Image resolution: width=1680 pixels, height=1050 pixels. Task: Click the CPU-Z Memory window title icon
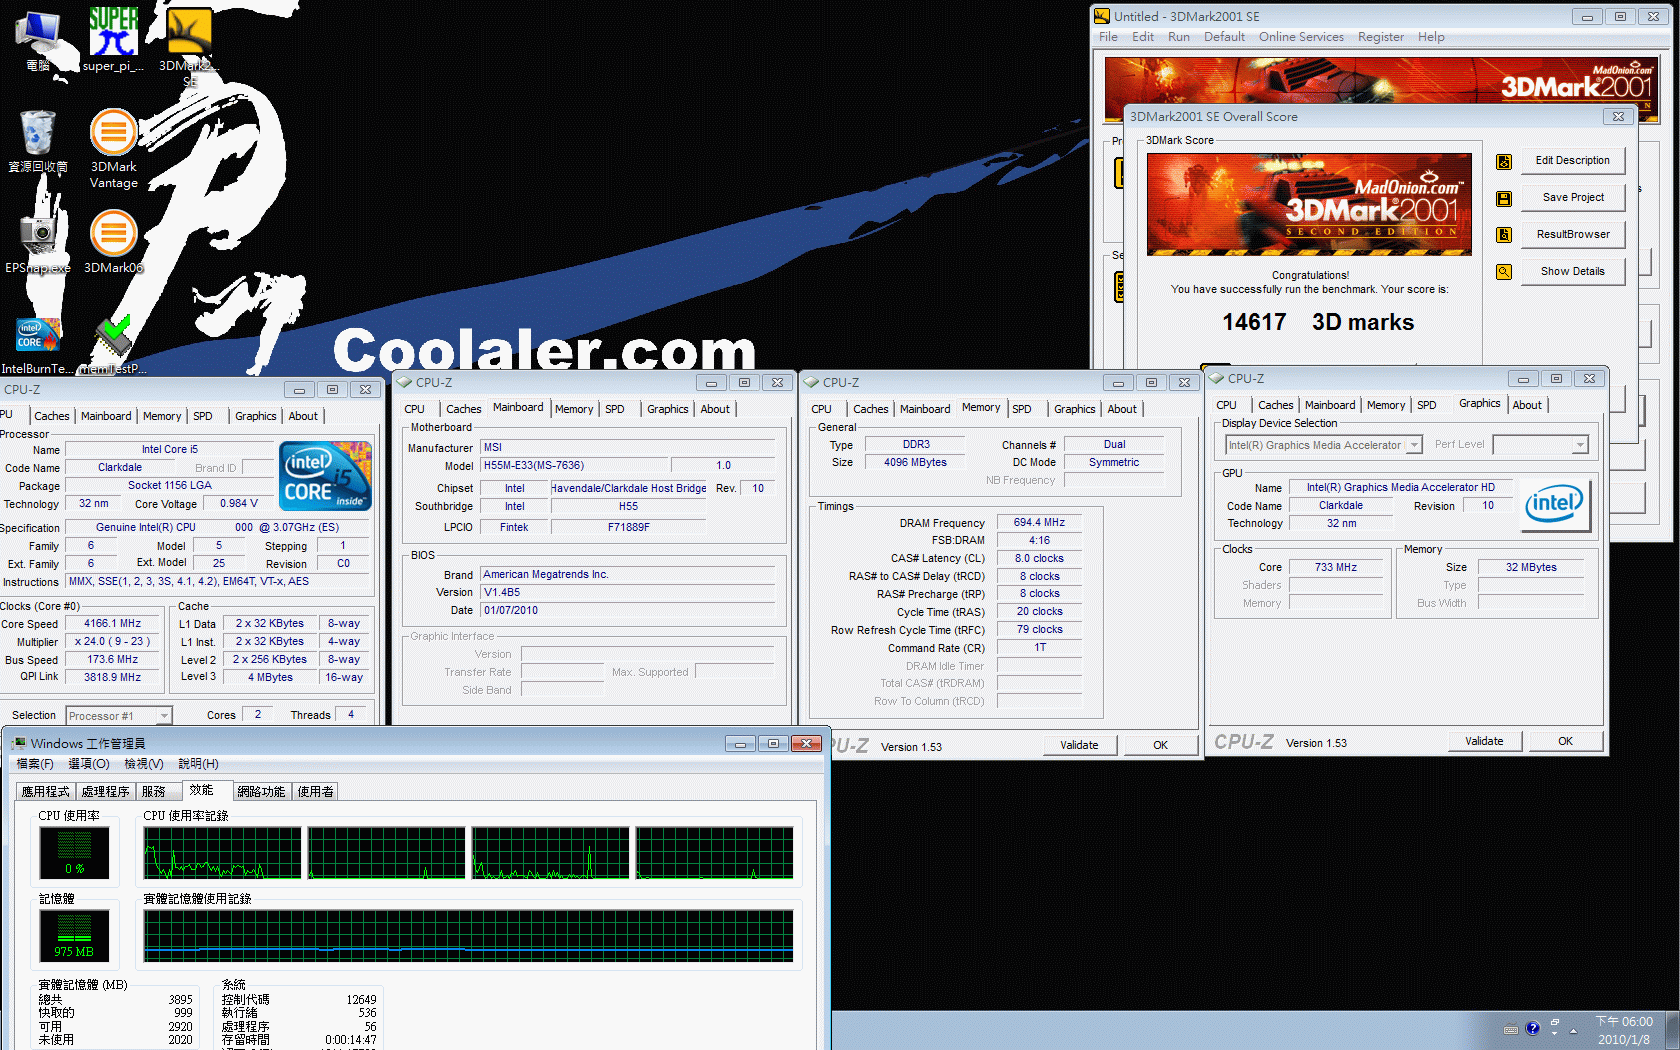click(x=812, y=382)
